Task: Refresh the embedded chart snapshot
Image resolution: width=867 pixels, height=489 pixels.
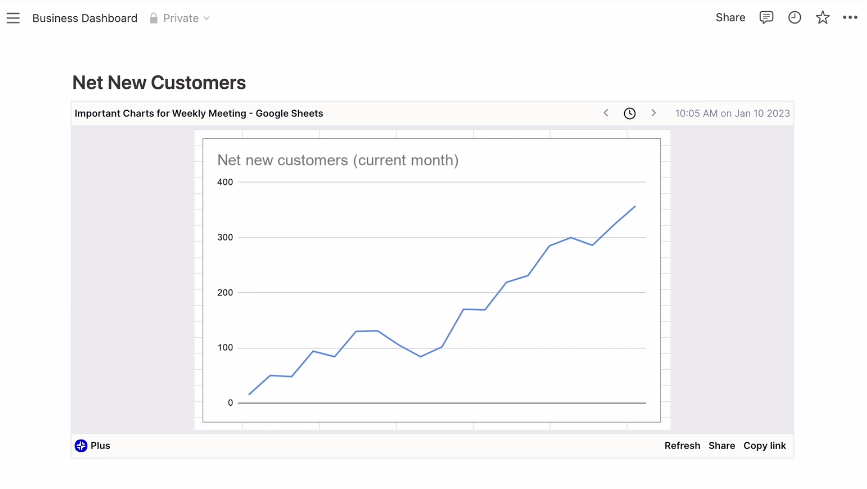Action: click(682, 446)
